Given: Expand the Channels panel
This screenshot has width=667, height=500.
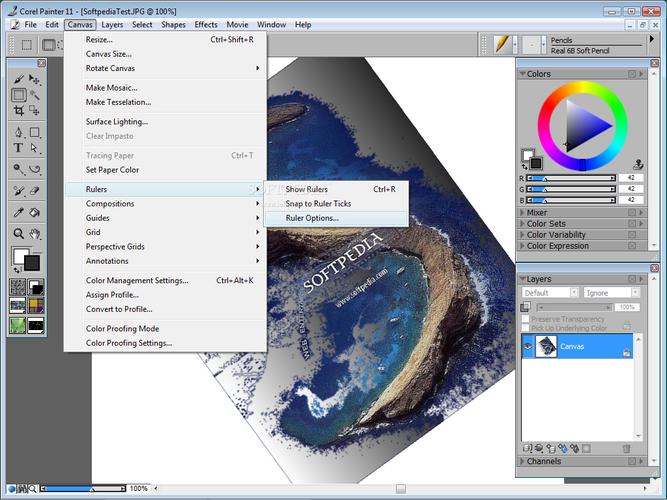Looking at the screenshot, I should 522,461.
